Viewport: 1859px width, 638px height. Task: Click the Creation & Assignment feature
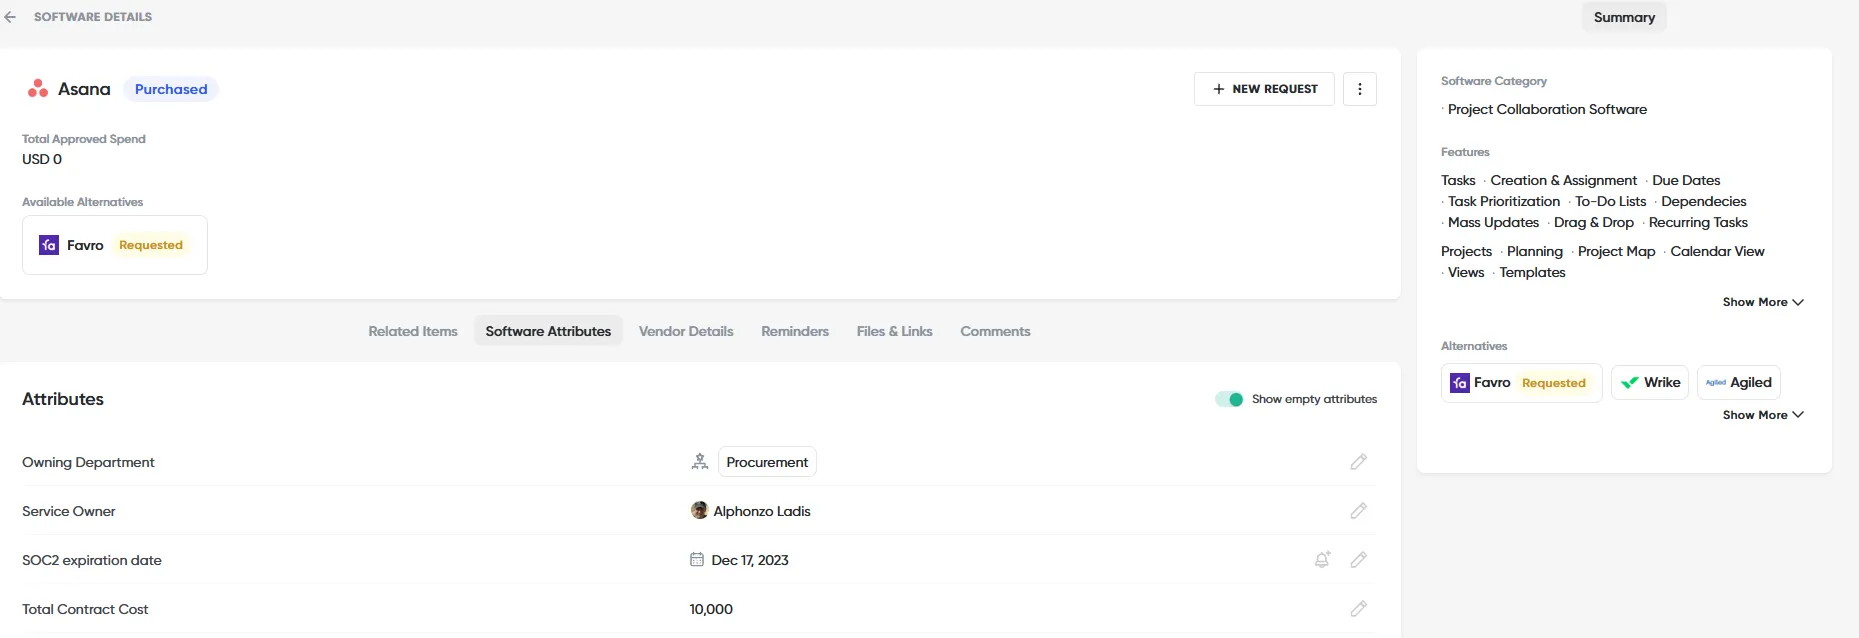(x=1564, y=180)
